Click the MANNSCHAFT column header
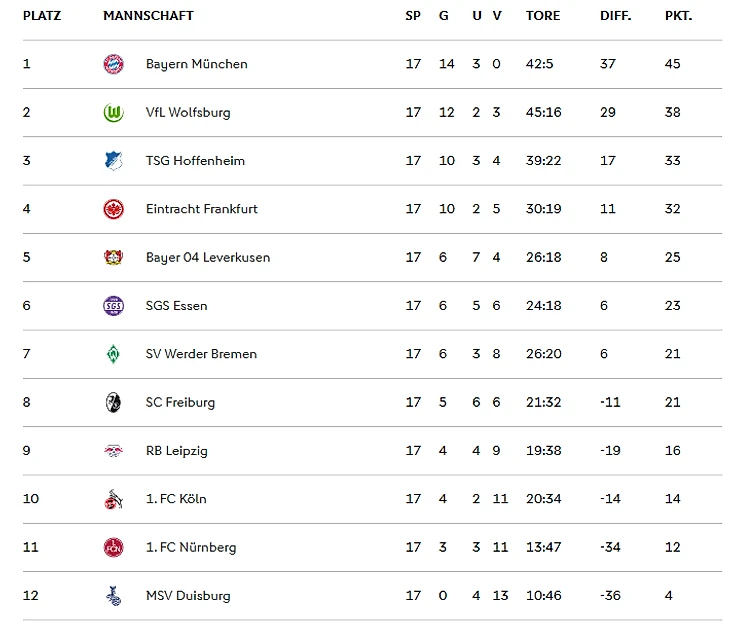The width and height of the screenshot is (730, 634). (148, 16)
